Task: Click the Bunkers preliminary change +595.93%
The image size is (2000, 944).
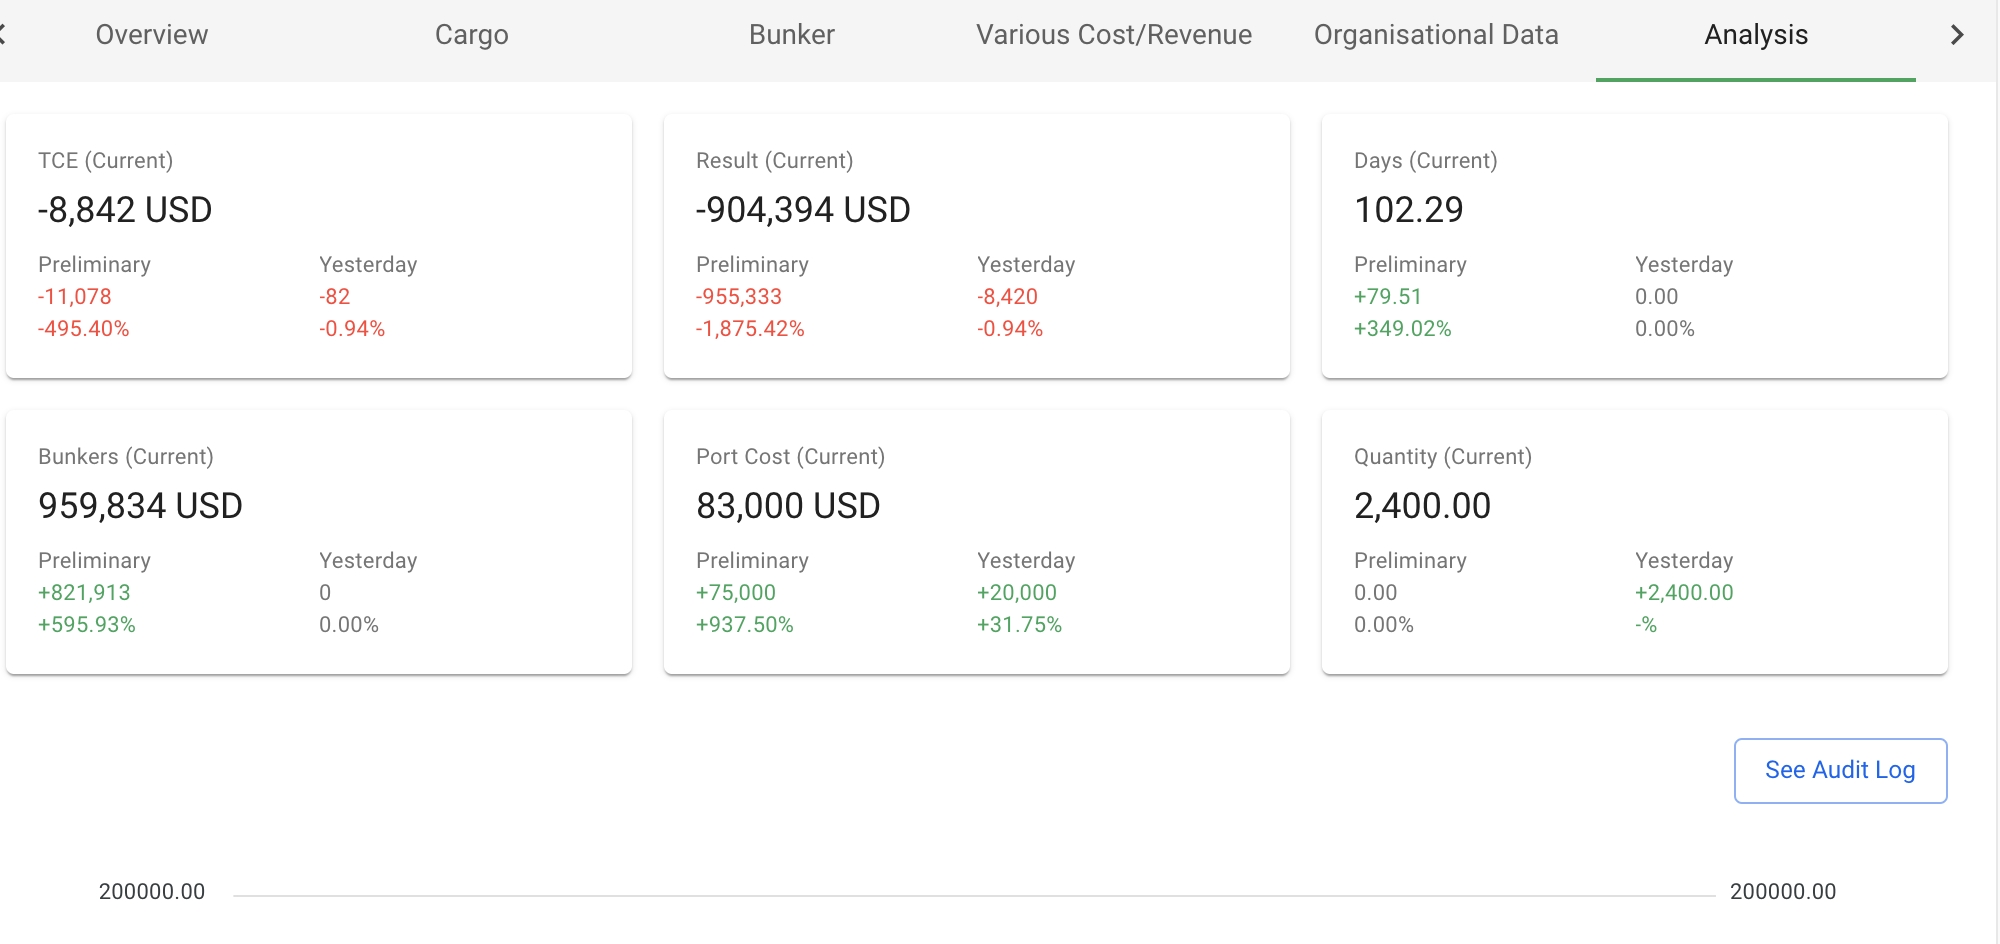Action: click(x=87, y=625)
